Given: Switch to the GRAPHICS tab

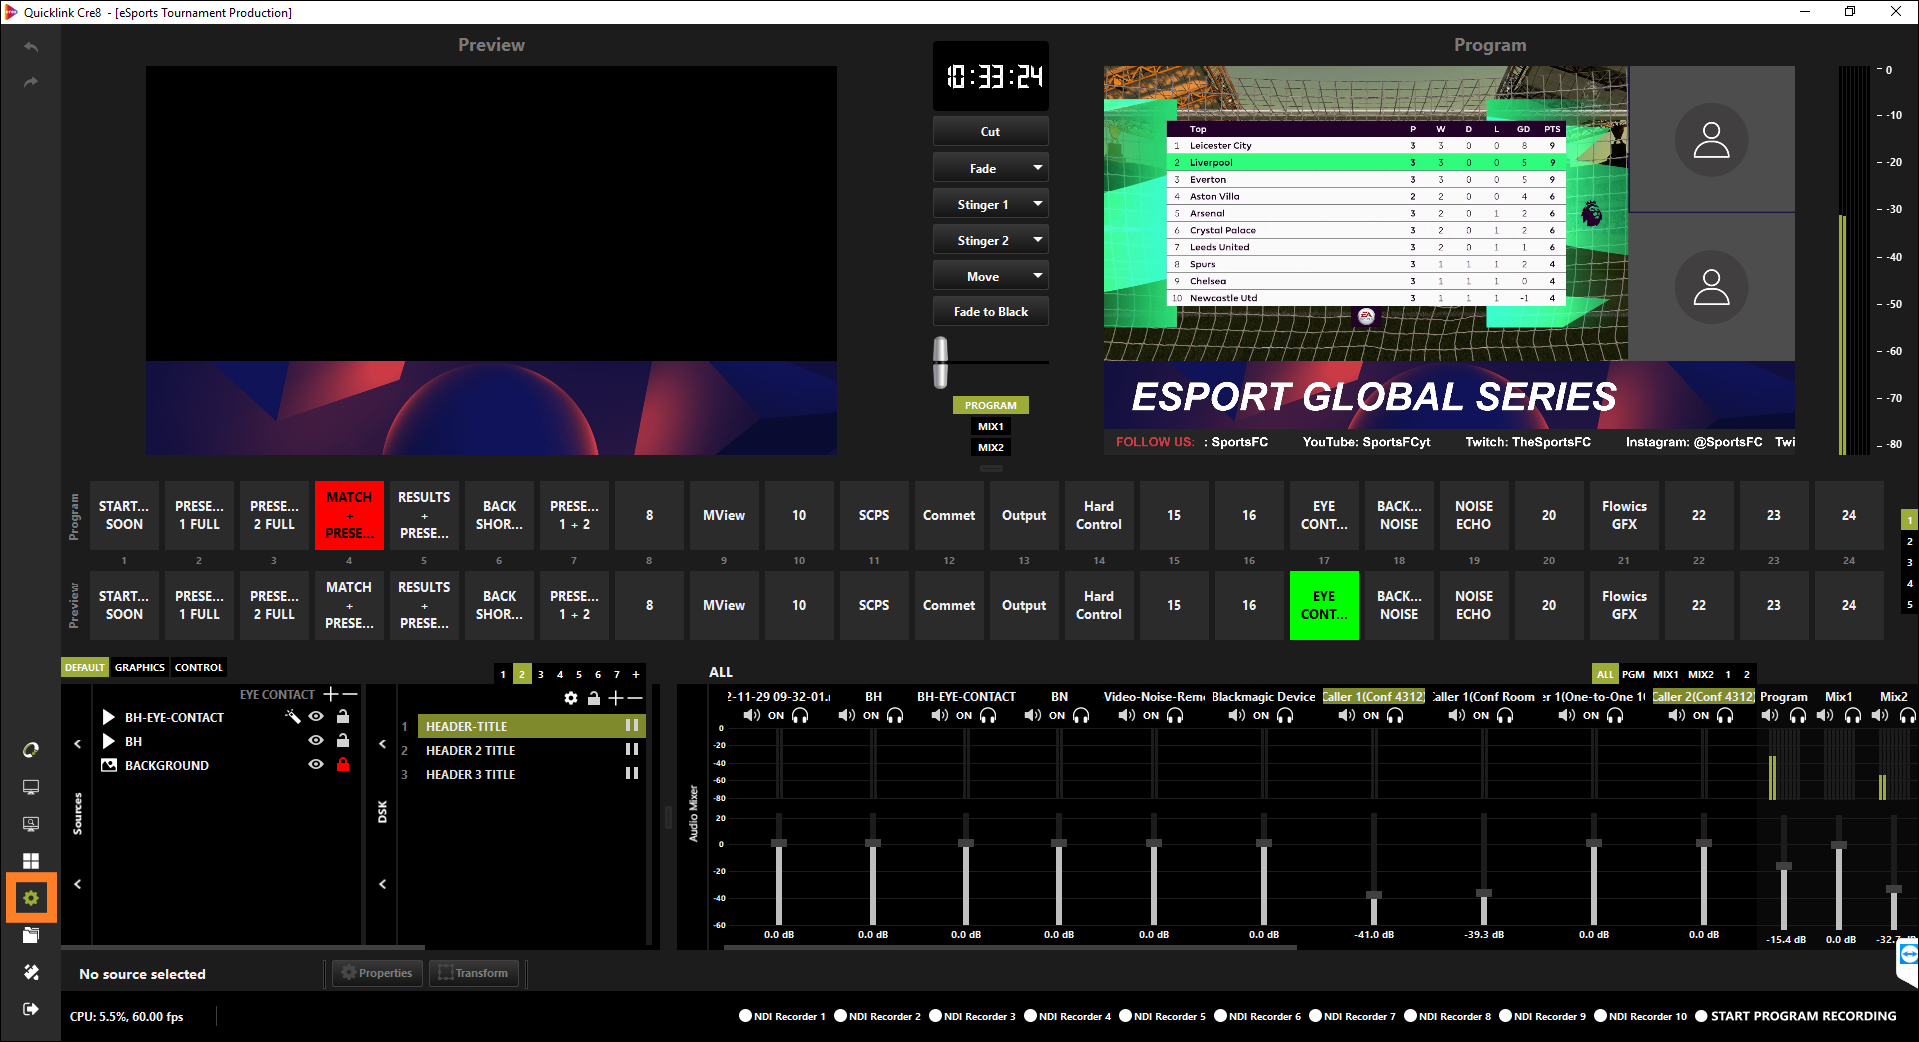Looking at the screenshot, I should [x=140, y=667].
